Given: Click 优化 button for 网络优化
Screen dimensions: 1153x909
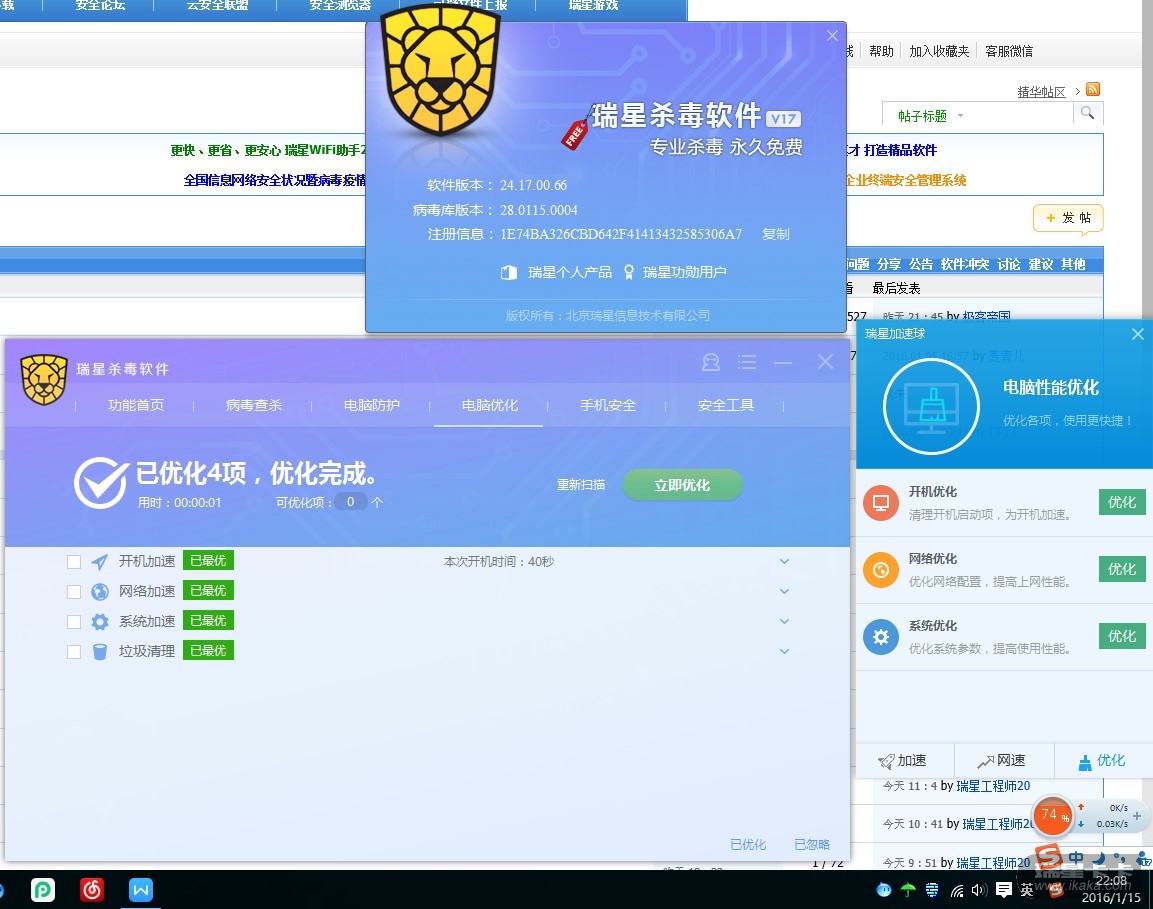Looking at the screenshot, I should point(1122,569).
